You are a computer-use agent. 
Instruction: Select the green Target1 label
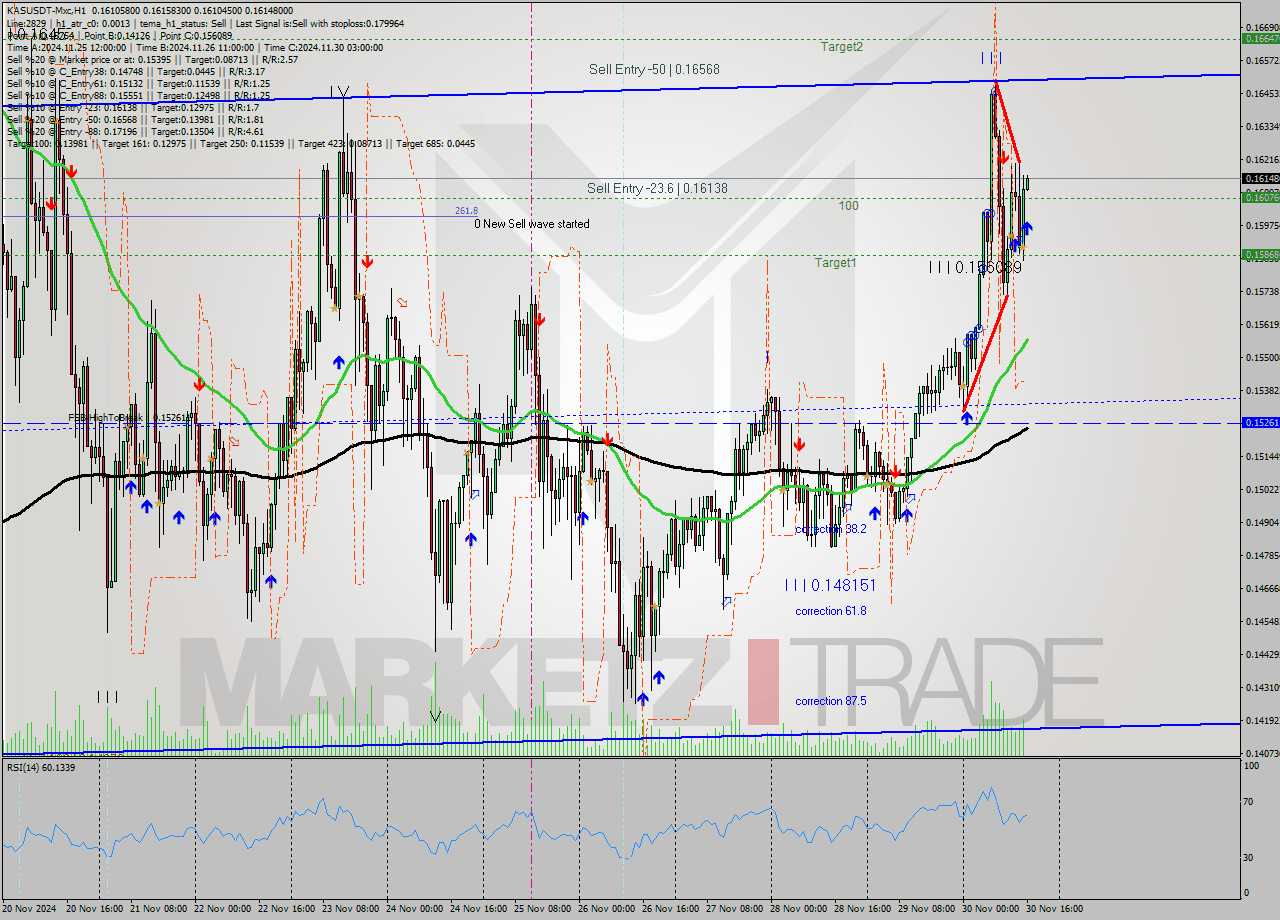pos(835,263)
